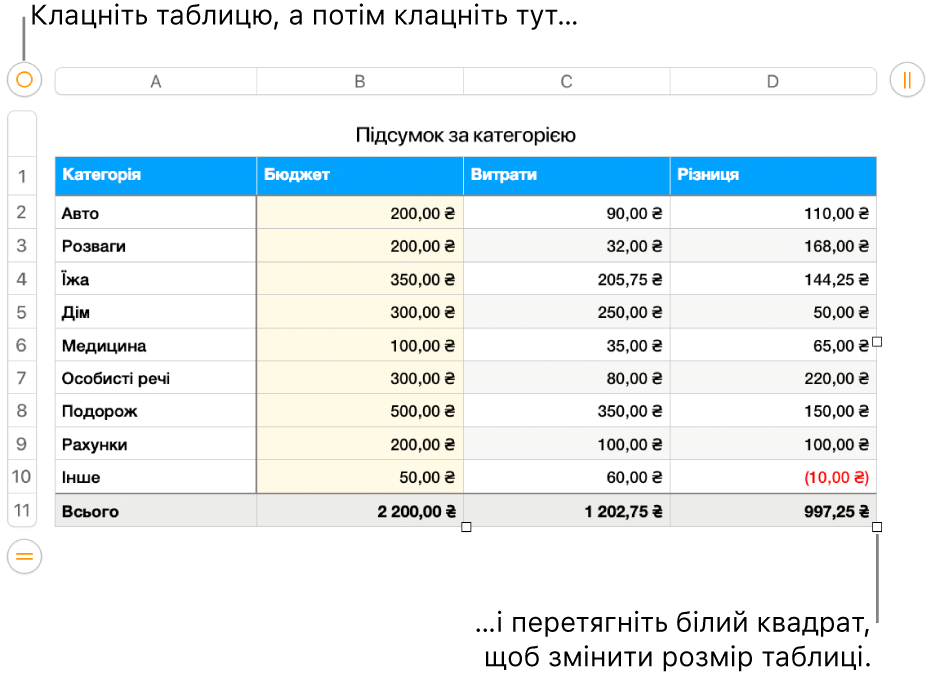Screen dimensions: 931x678
Task: Click the add row handle icon
Action: [x=24, y=556]
